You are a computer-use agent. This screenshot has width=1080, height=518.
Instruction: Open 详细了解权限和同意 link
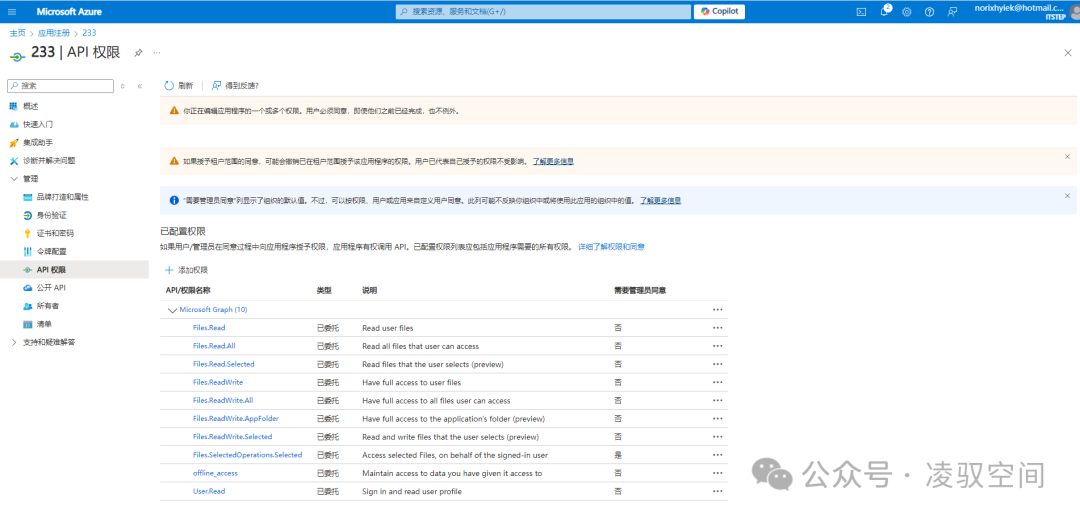[611, 246]
